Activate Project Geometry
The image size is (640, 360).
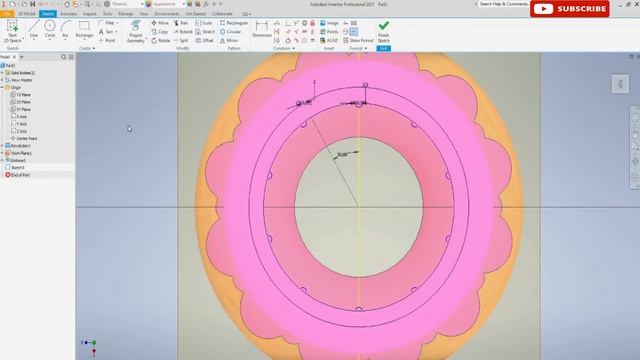[x=136, y=32]
